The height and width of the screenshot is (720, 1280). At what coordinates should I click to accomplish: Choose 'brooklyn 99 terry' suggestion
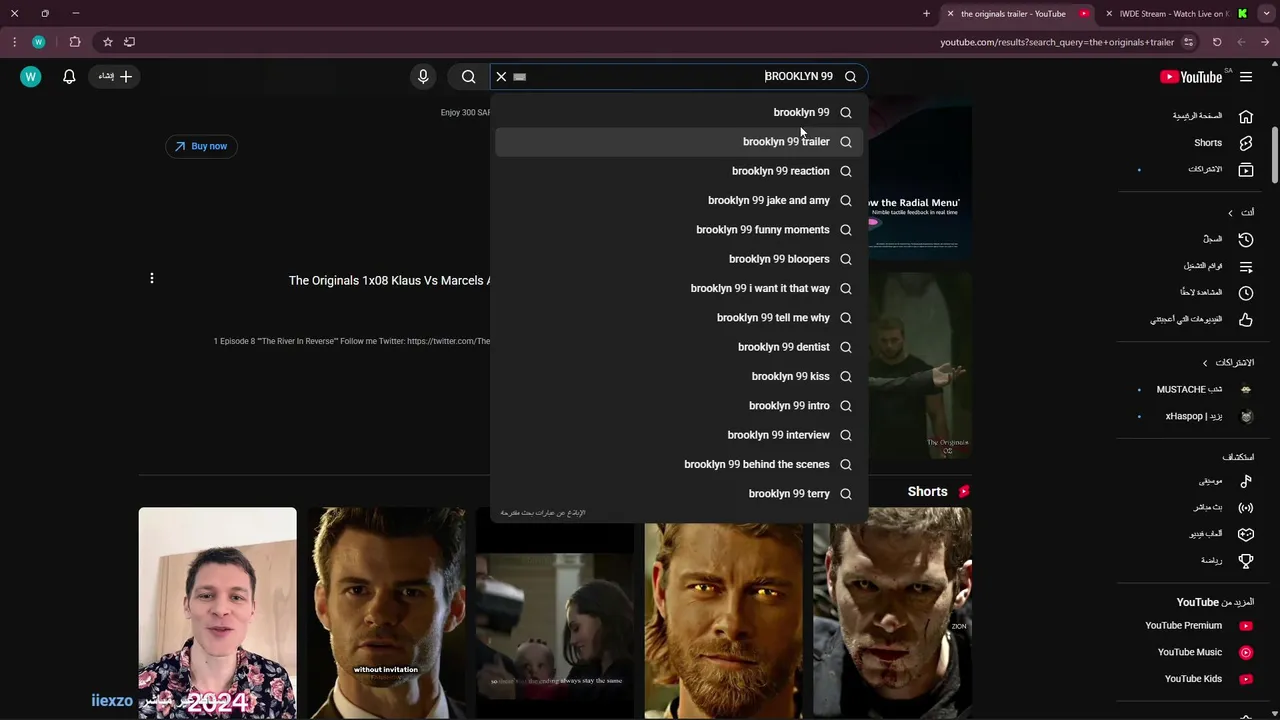[x=679, y=493]
